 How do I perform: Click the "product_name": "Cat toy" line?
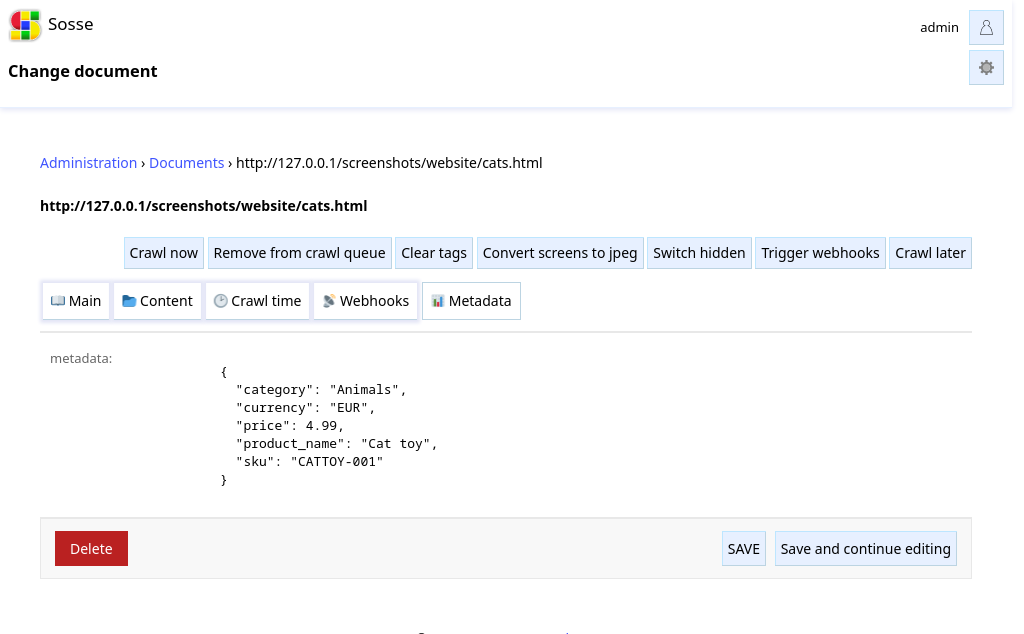point(336,444)
